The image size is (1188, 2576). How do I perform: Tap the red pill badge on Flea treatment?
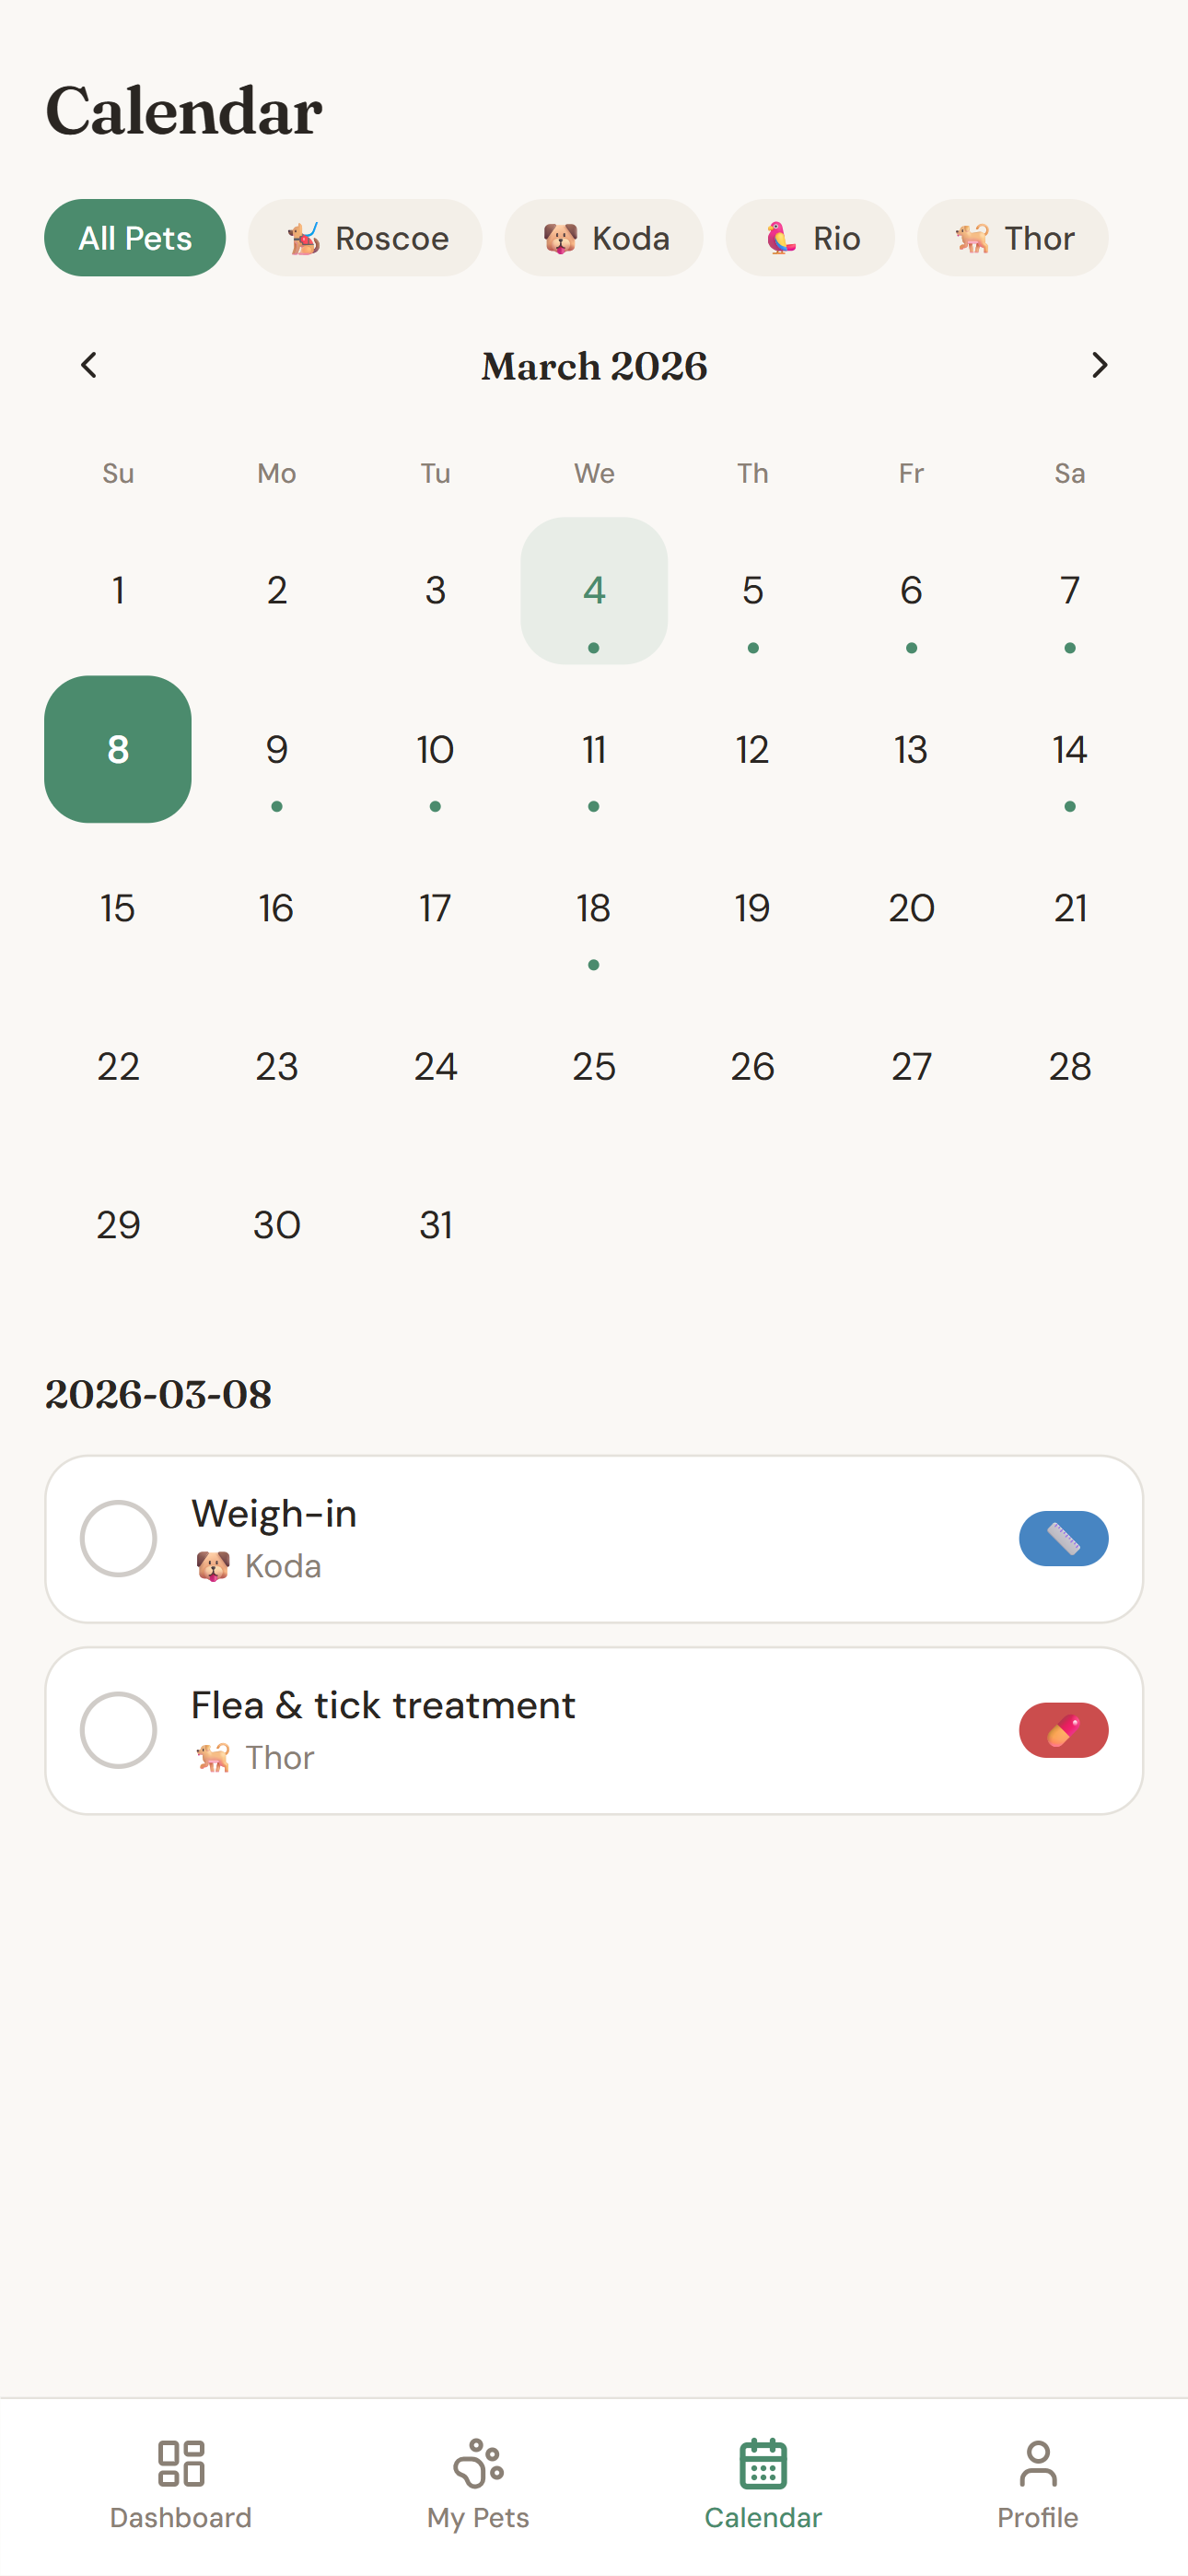[1063, 1730]
